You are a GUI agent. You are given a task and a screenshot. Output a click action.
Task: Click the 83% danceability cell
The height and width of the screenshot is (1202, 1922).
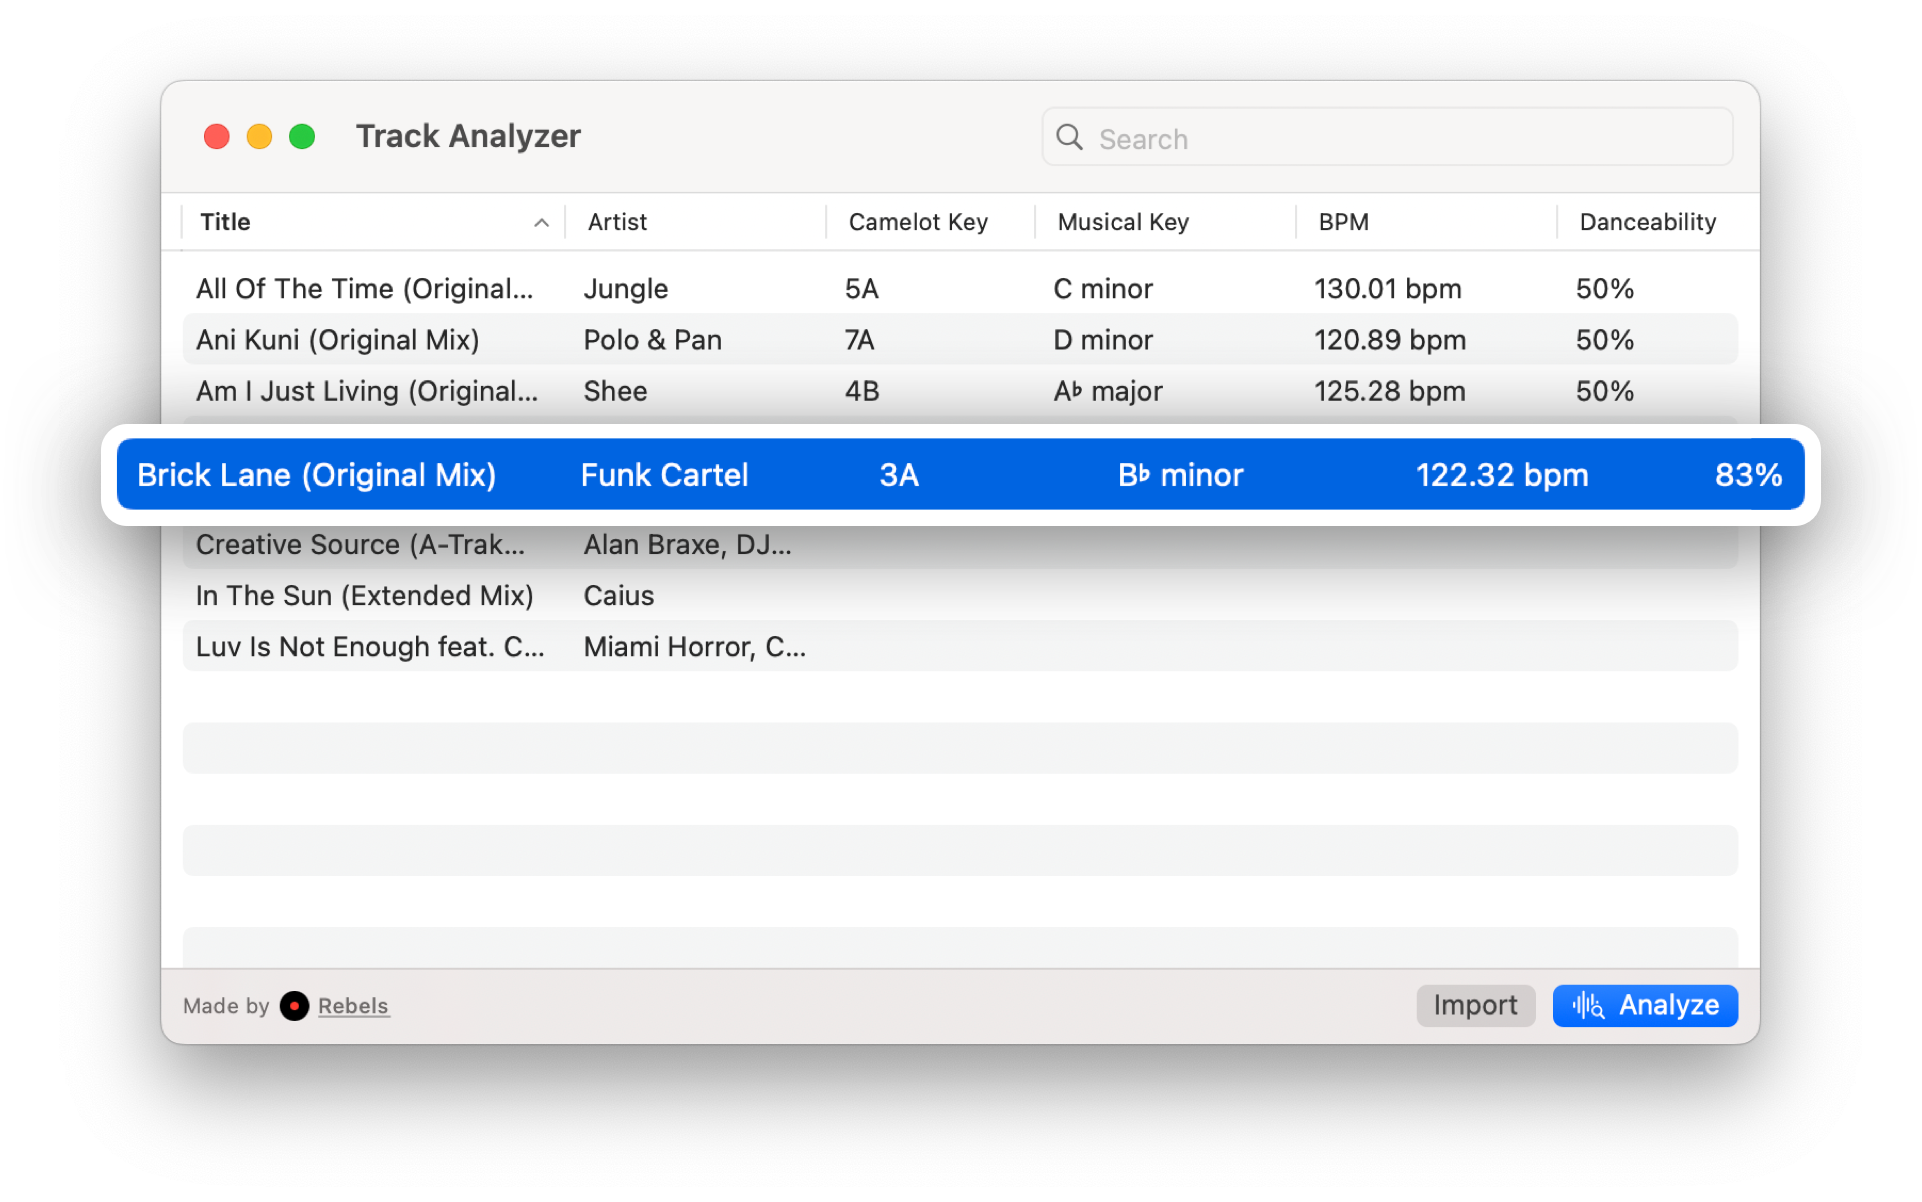[1748, 474]
